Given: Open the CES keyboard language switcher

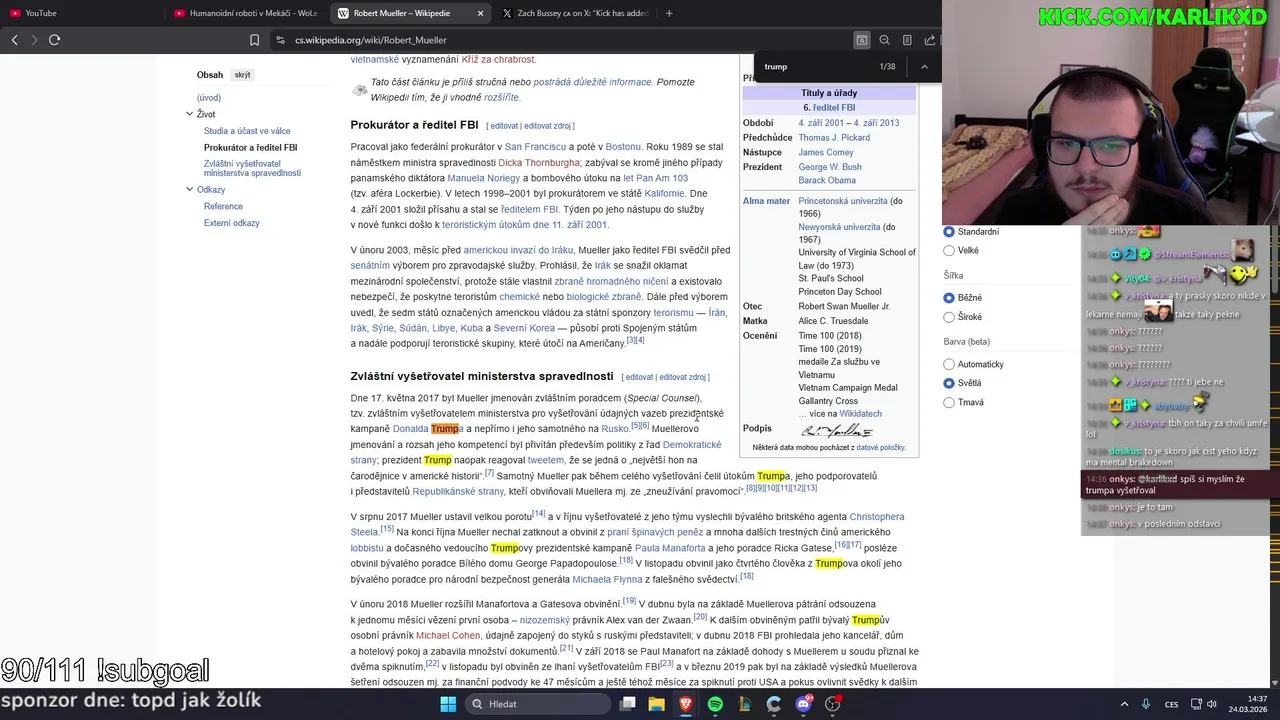Looking at the screenshot, I should [1171, 704].
